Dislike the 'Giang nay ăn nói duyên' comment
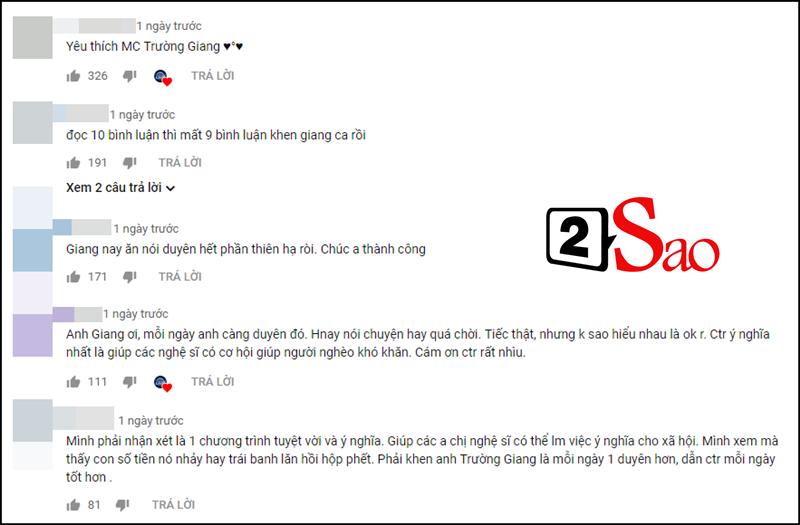 130,278
